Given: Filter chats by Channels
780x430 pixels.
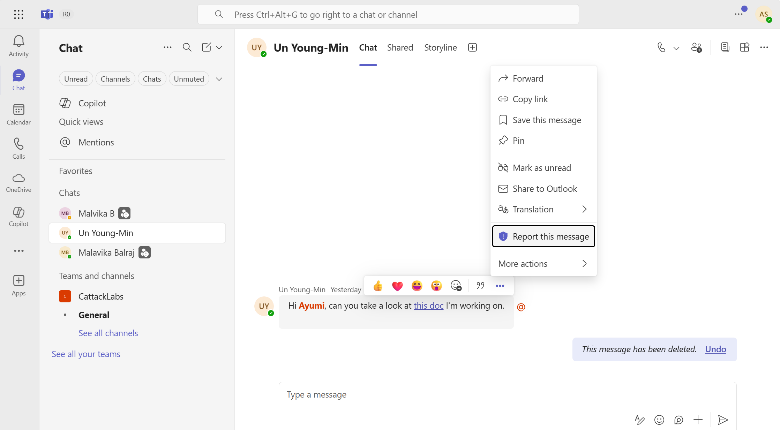Looking at the screenshot, I should (115, 79).
